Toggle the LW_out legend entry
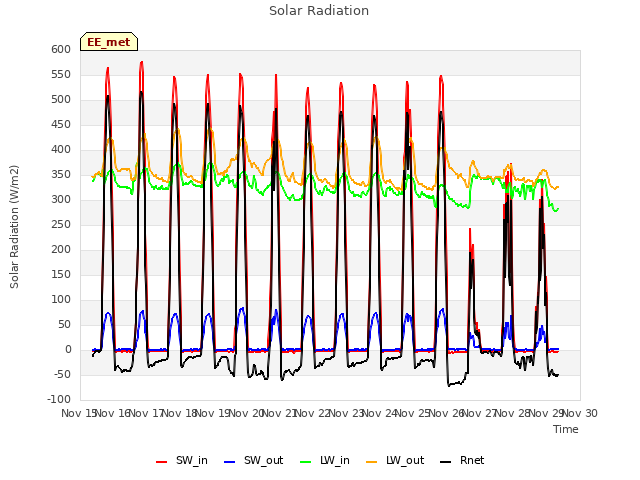Screen dimensions: 640x480 (395, 460)
